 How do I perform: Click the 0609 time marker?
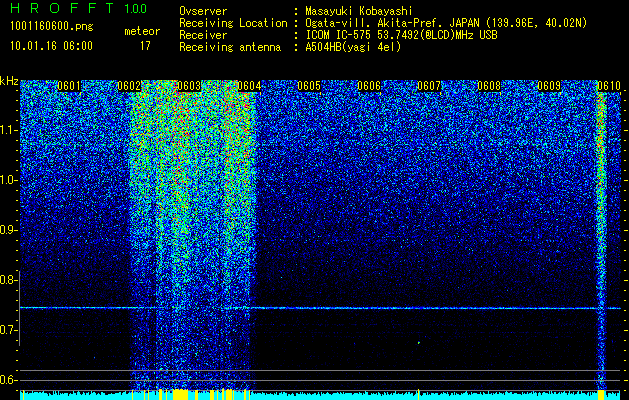tap(549, 86)
